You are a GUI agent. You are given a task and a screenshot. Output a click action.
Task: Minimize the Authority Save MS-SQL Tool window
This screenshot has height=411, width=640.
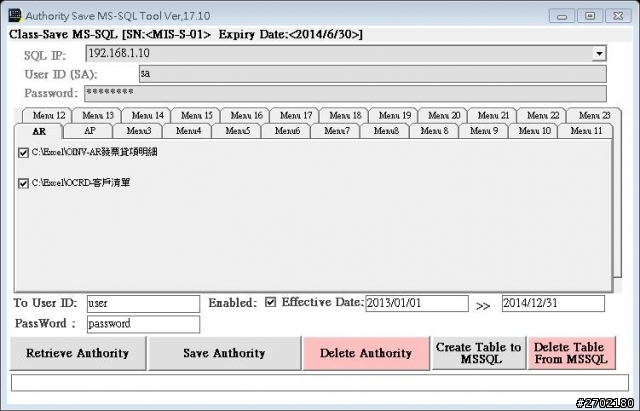click(x=562, y=16)
